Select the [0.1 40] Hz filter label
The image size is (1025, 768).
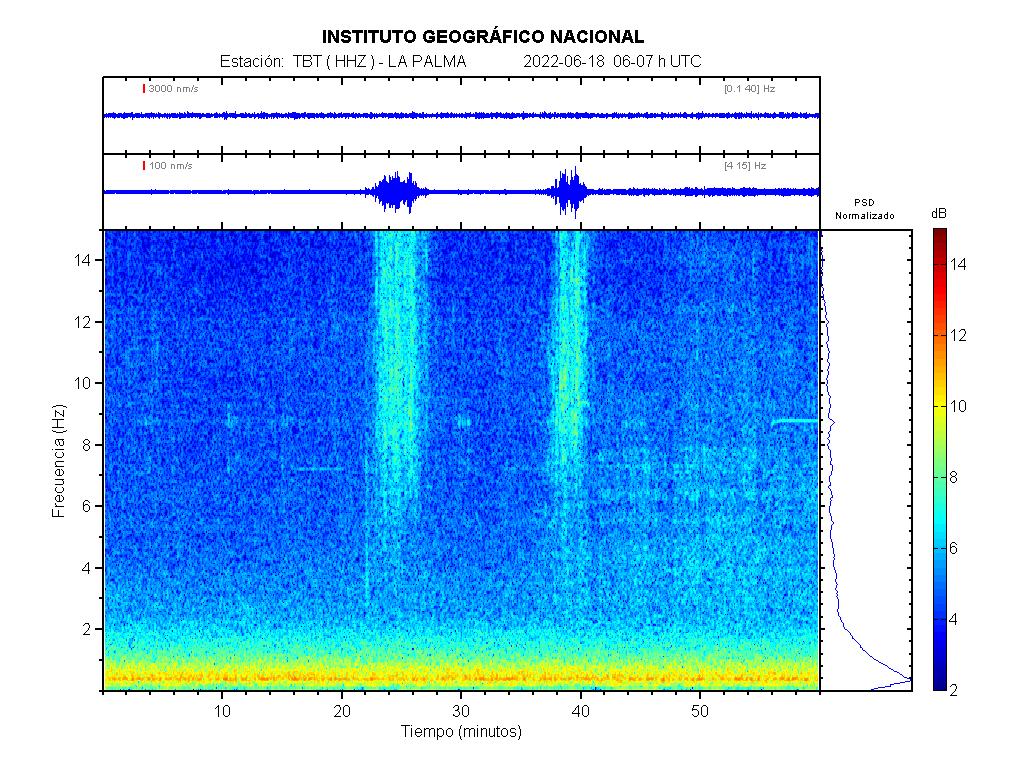point(749,89)
